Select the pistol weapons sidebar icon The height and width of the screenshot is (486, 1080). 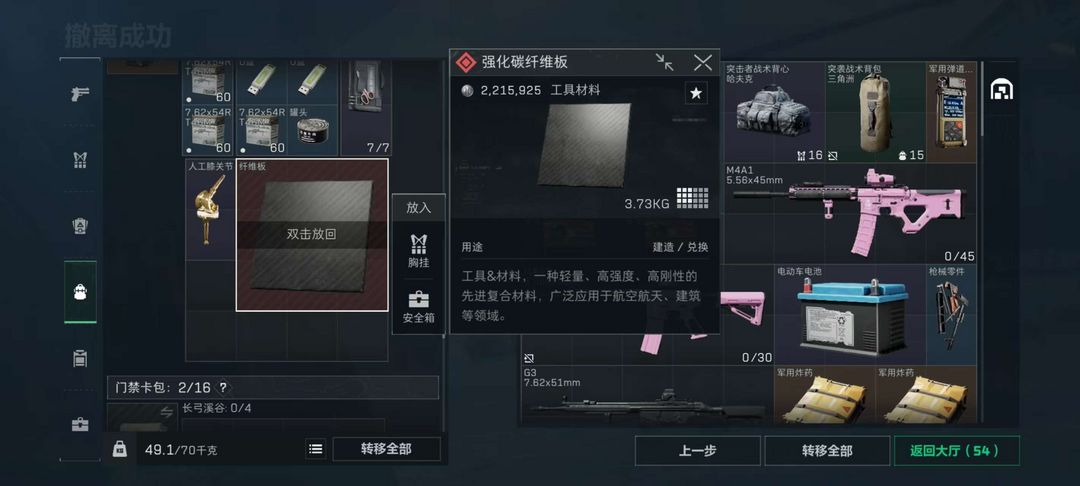click(x=80, y=94)
